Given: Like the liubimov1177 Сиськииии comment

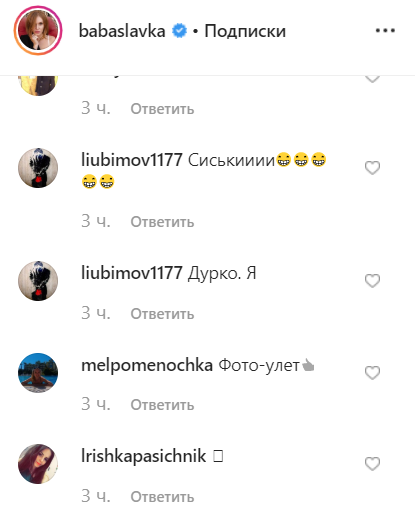Looking at the screenshot, I should (372, 168).
